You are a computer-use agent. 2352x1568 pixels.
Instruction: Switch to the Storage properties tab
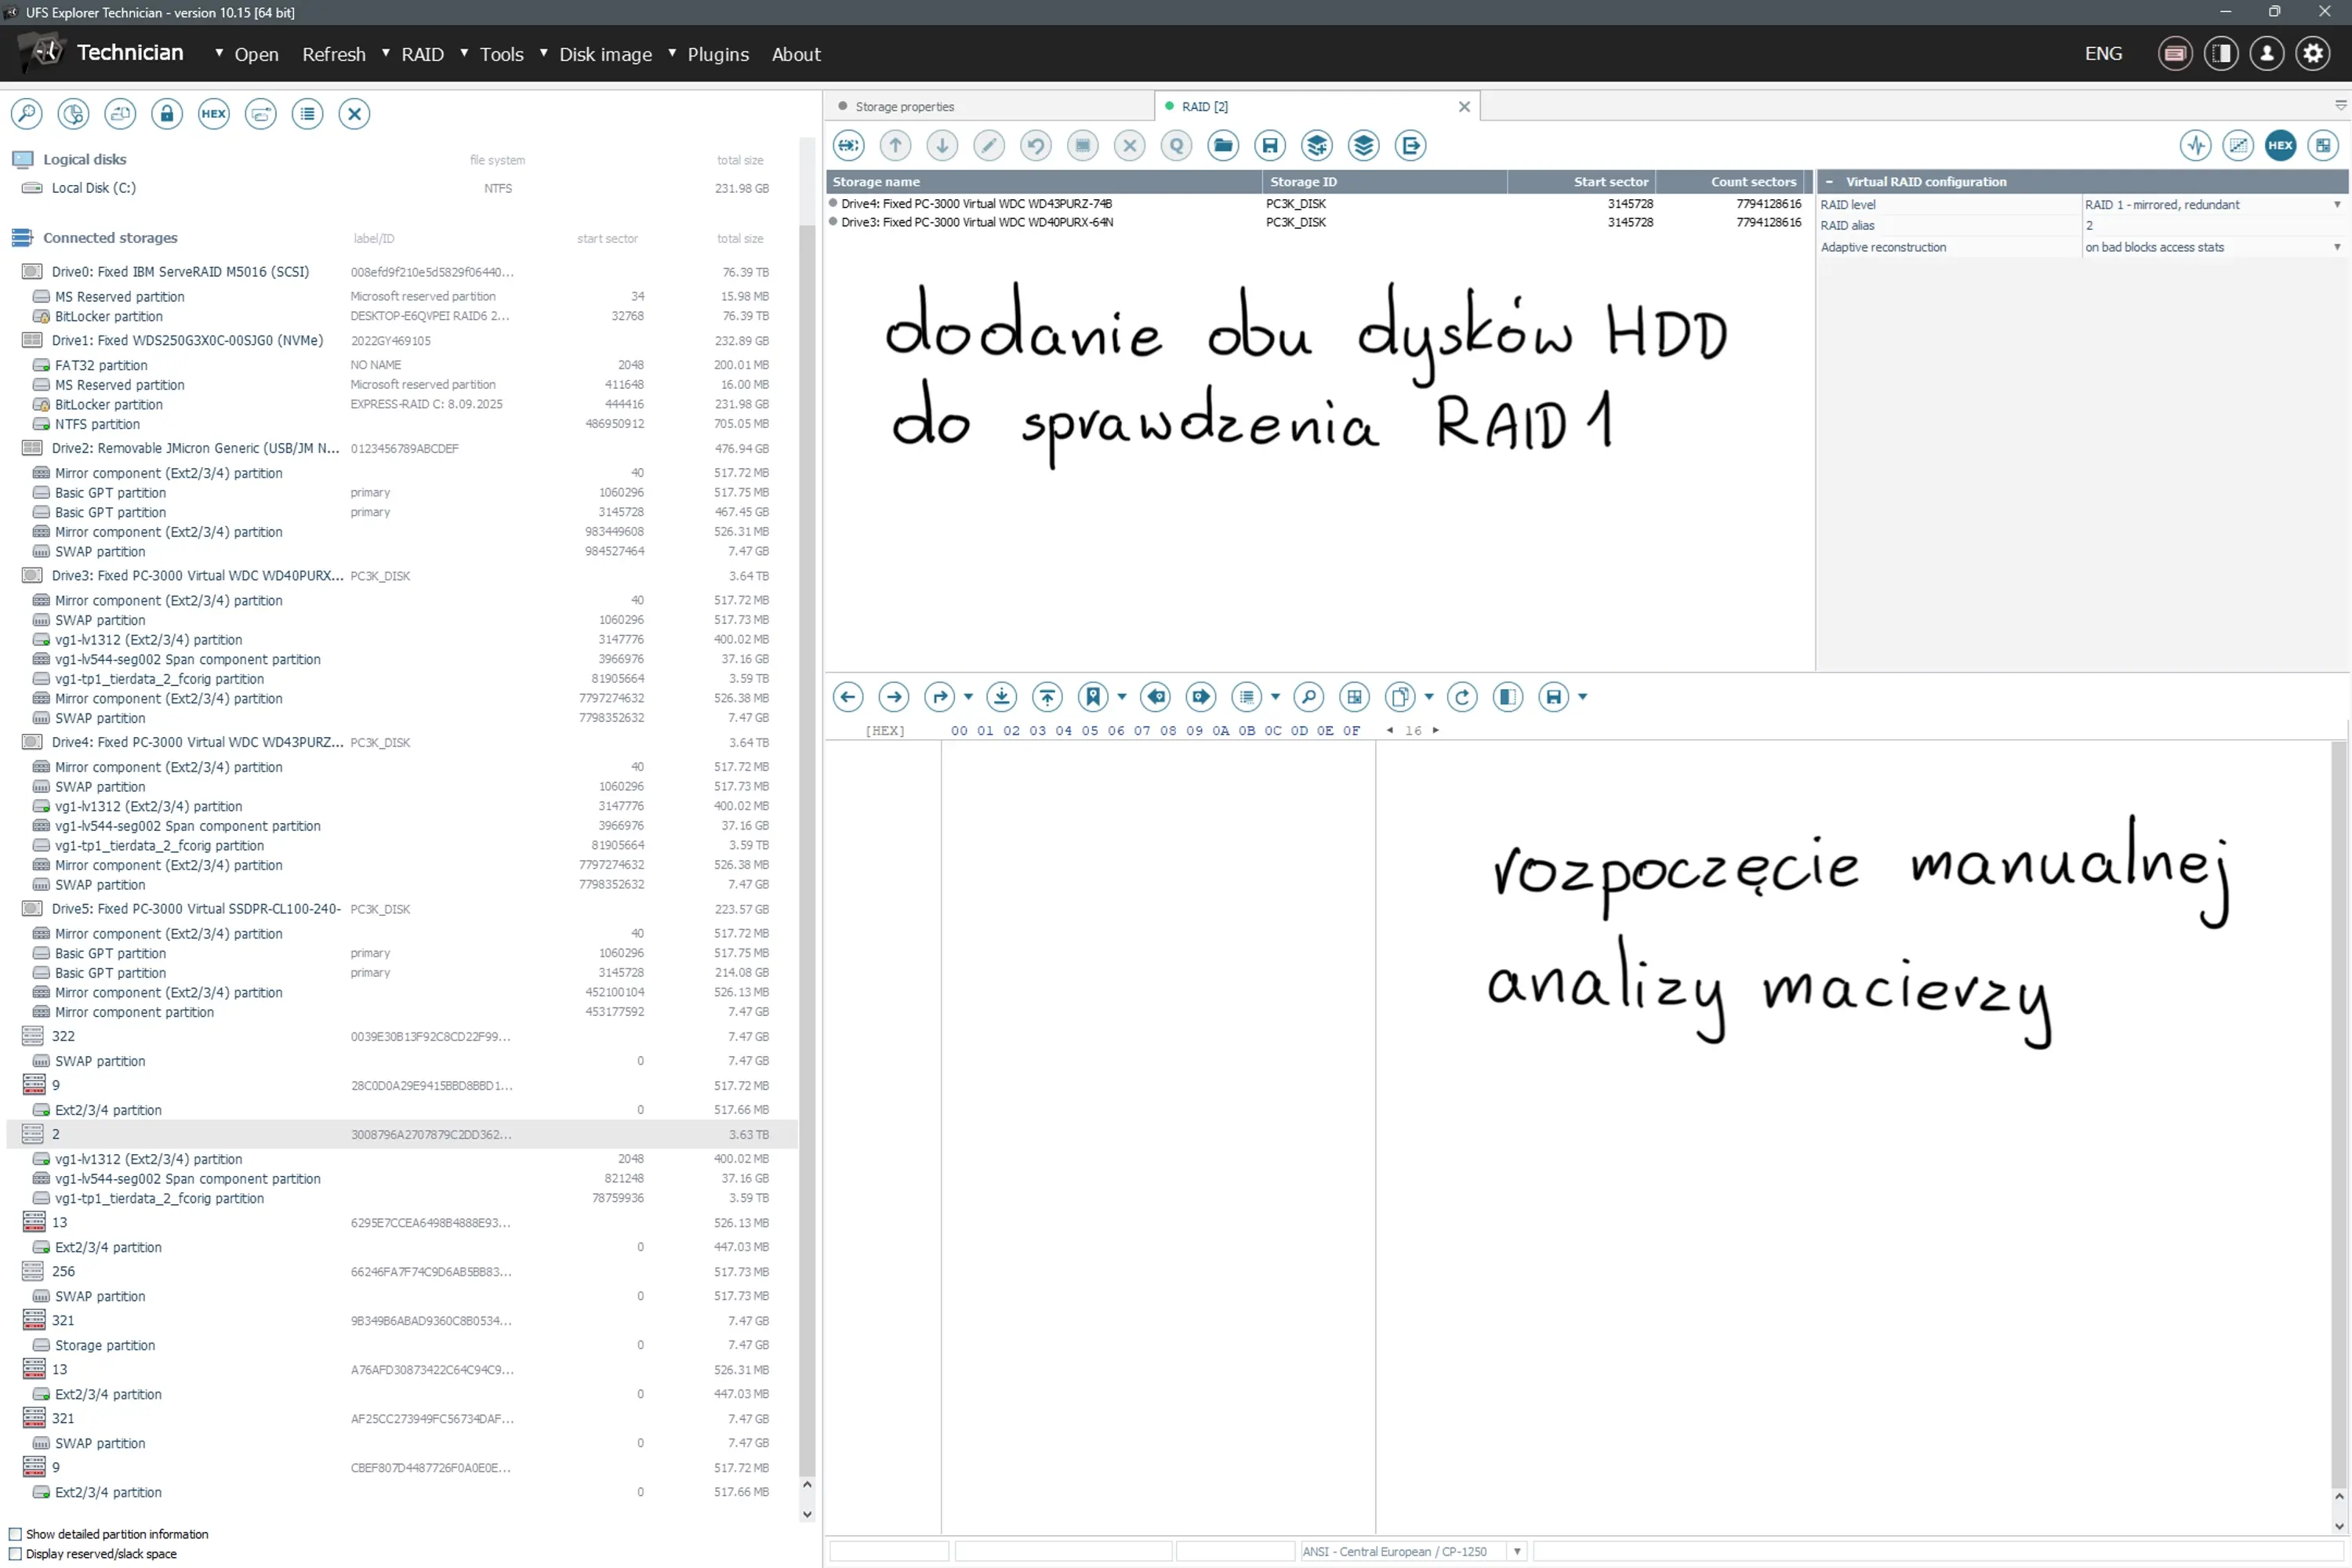(904, 107)
